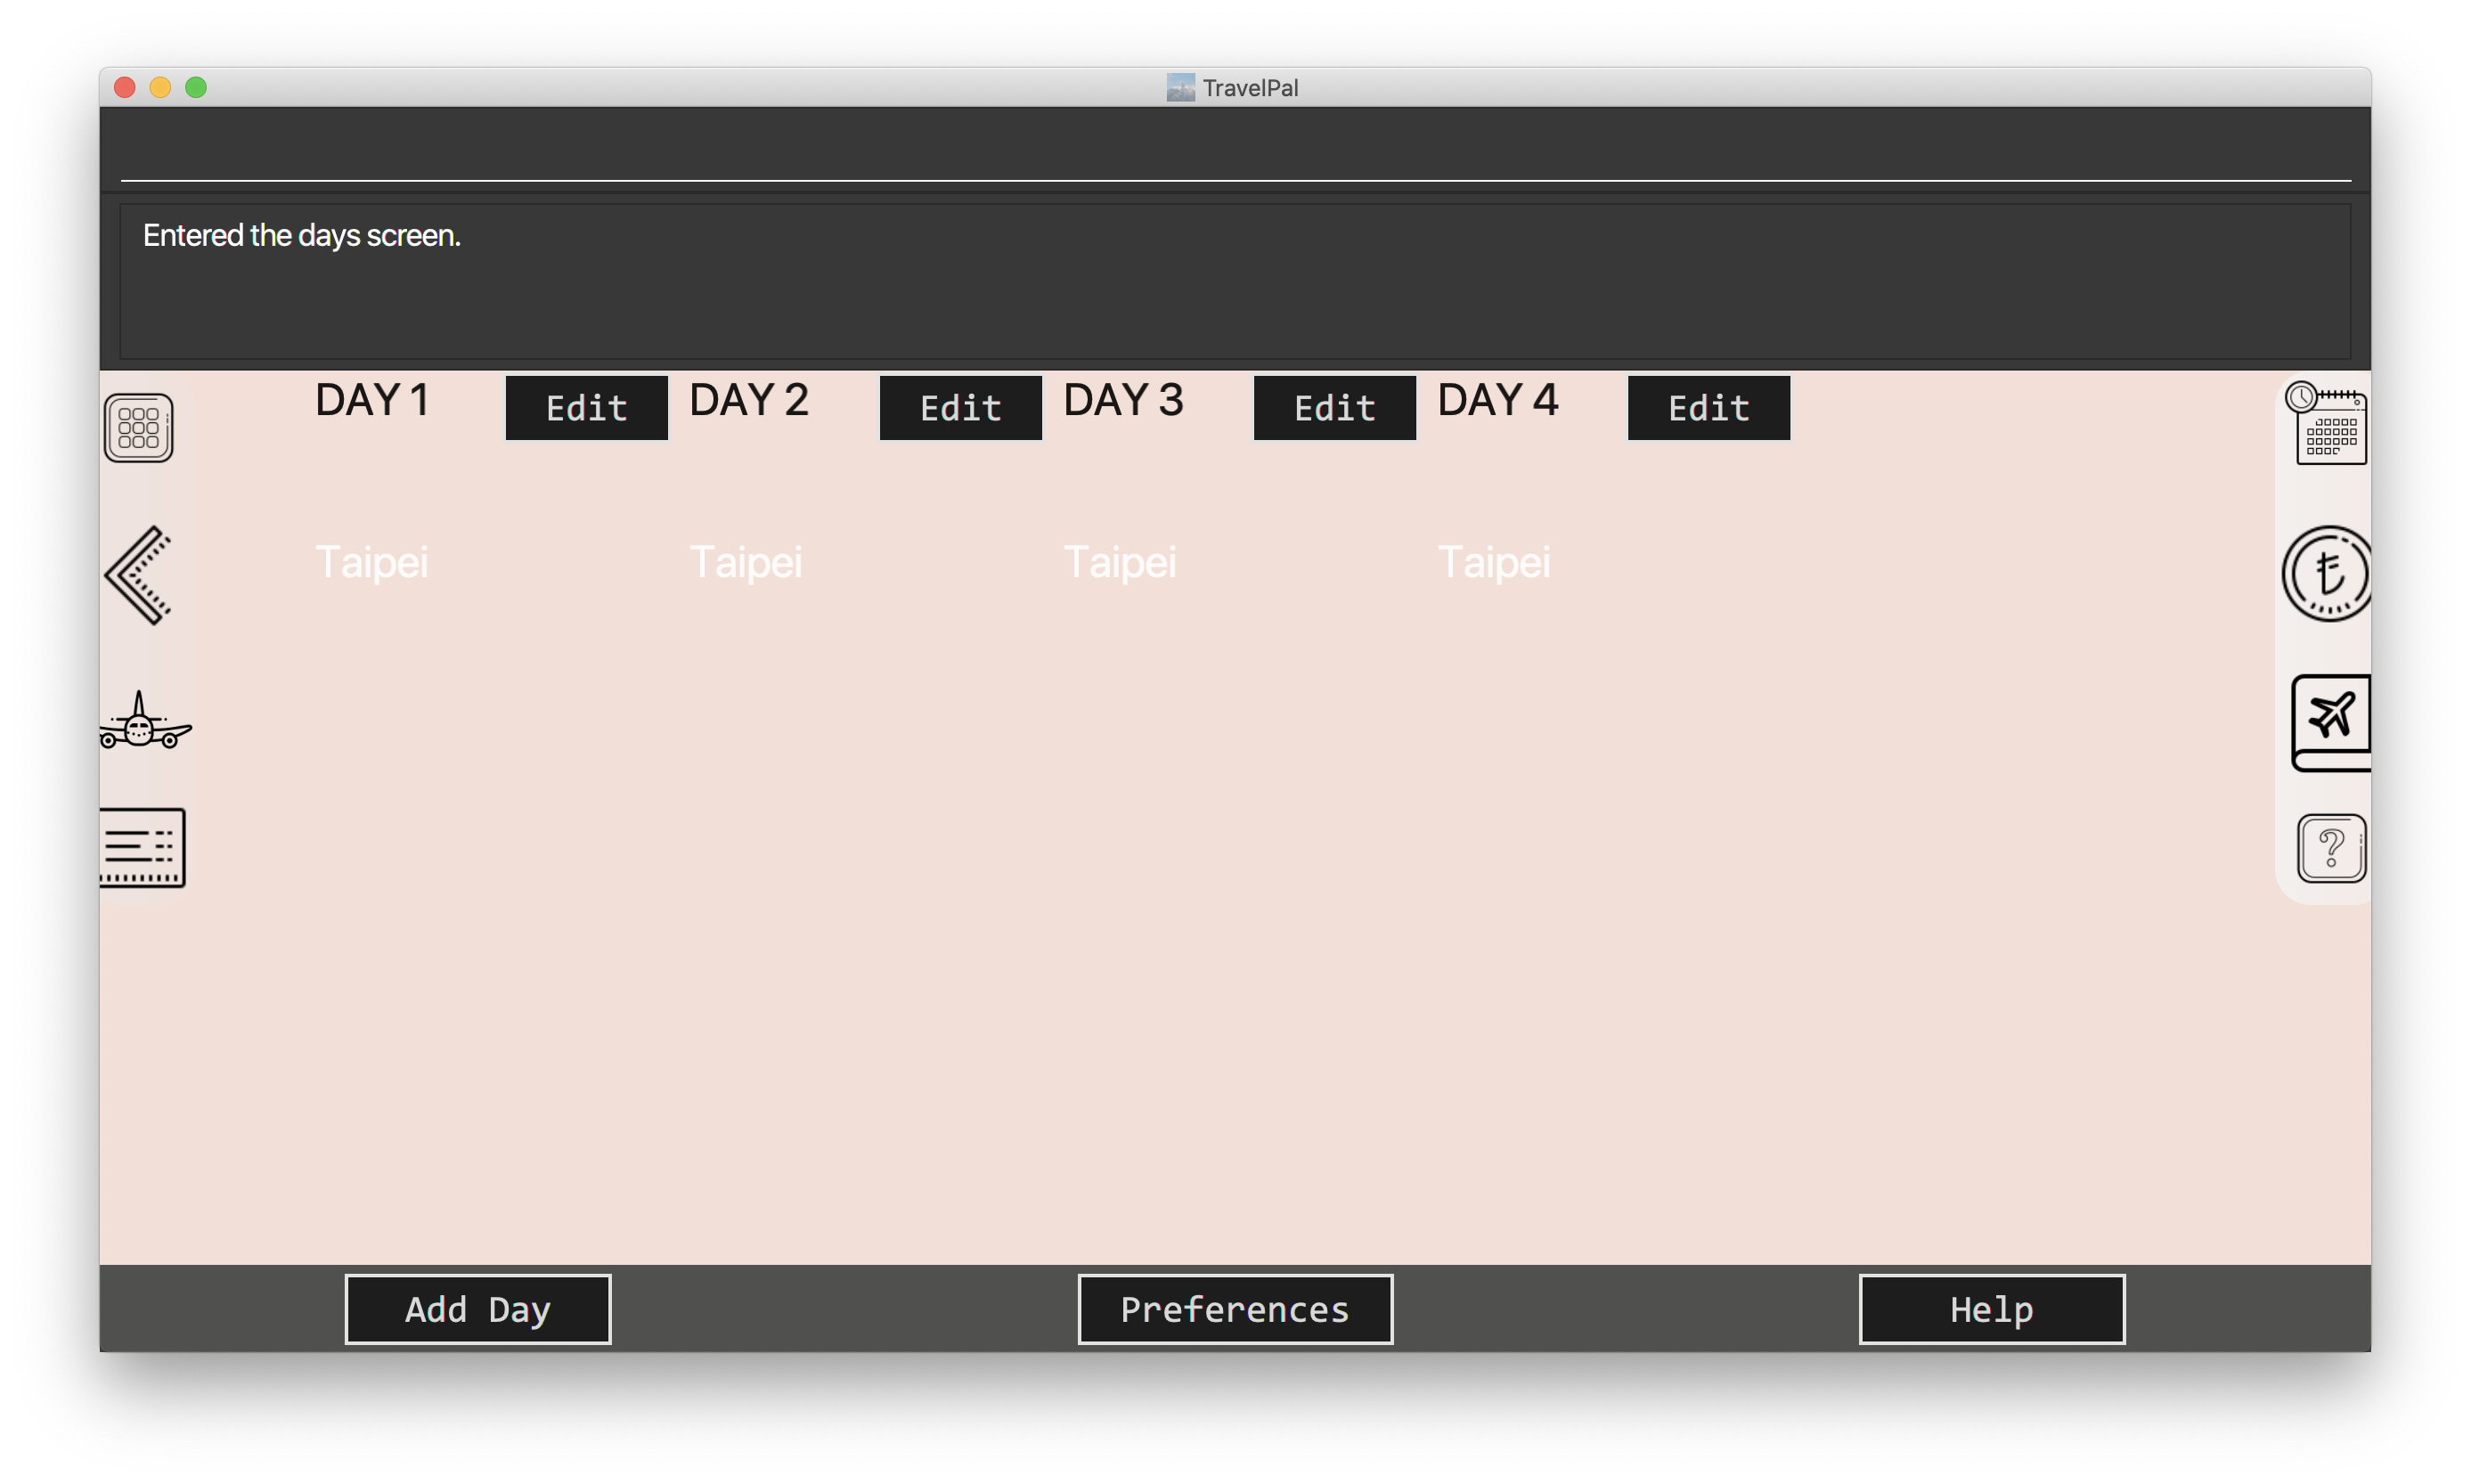This screenshot has width=2471, height=1484.
Task: Open the airplane booking card icon
Action: coord(2331,721)
